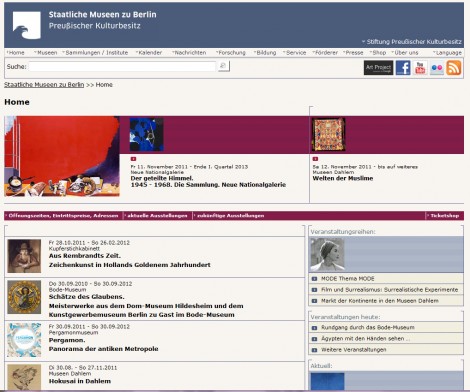Click arrow icon beside Markt der Kontinente
470x392 pixels.
tap(314, 301)
